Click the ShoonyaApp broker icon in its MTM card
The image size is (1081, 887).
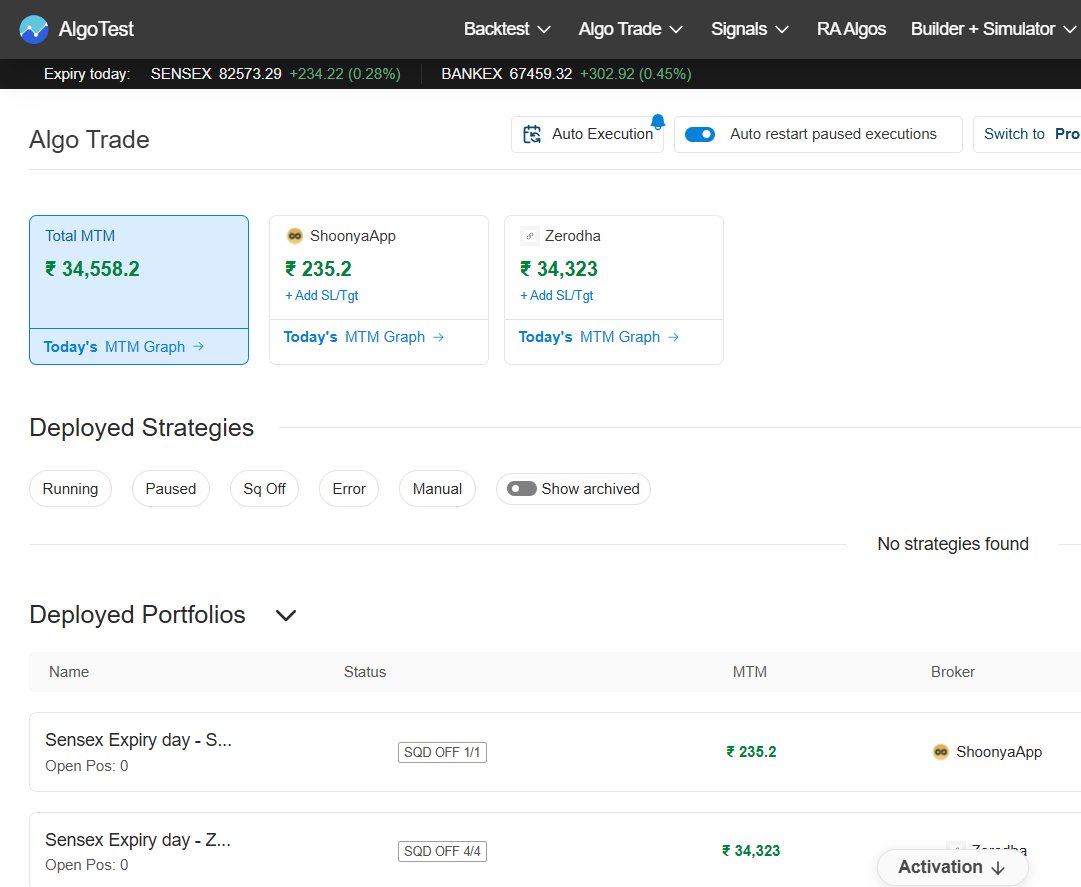pyautogui.click(x=294, y=235)
